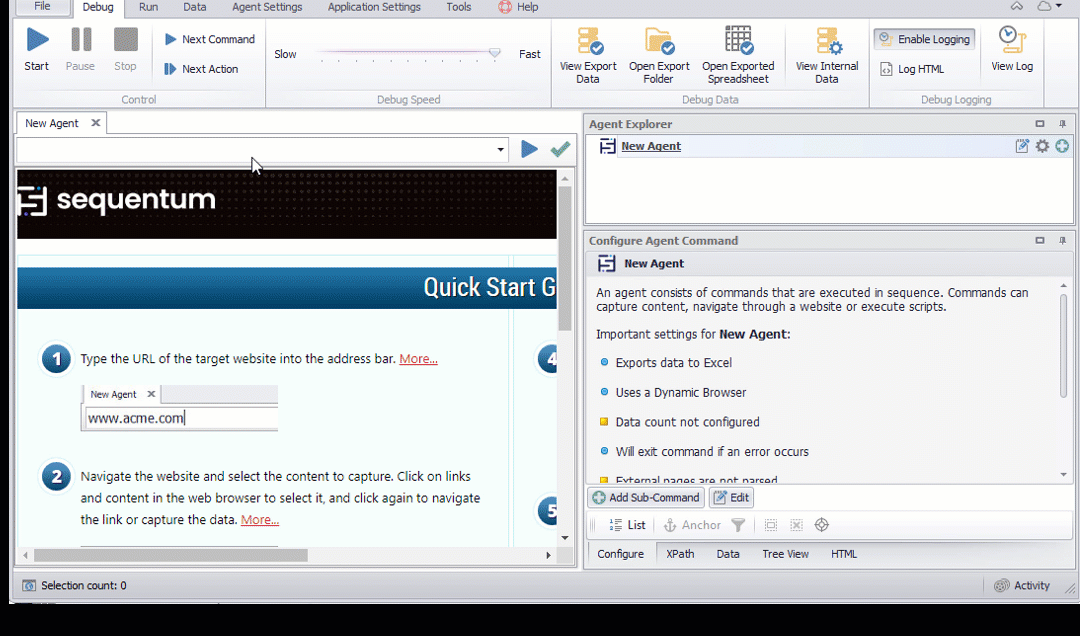Image resolution: width=1080 pixels, height=636 pixels.
Task: Open the cloud account dropdown
Action: 1050,7
